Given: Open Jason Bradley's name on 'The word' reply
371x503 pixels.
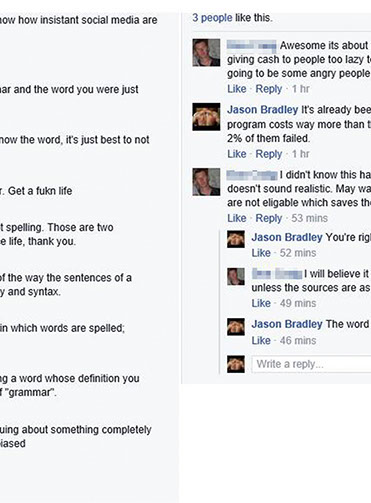Looking at the screenshot, I should pyautogui.click(x=287, y=324).
